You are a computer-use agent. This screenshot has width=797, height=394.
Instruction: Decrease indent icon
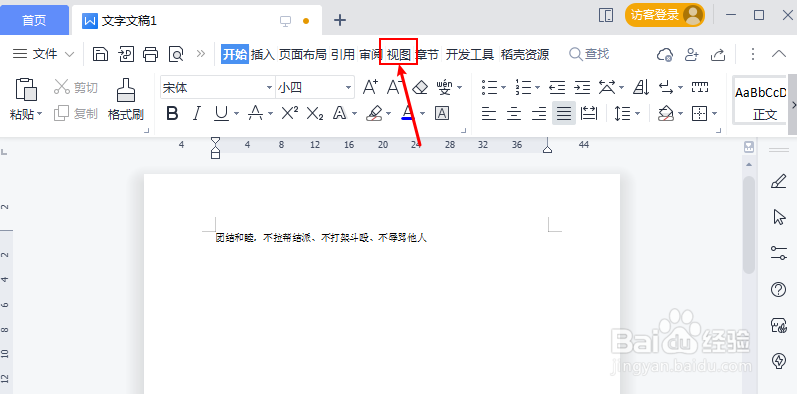(558, 87)
